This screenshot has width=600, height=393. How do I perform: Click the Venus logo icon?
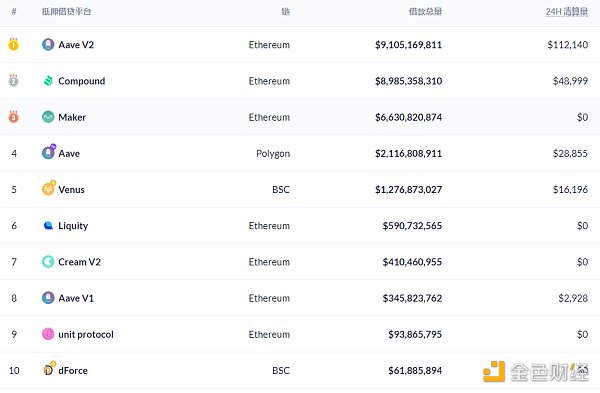tap(49, 188)
